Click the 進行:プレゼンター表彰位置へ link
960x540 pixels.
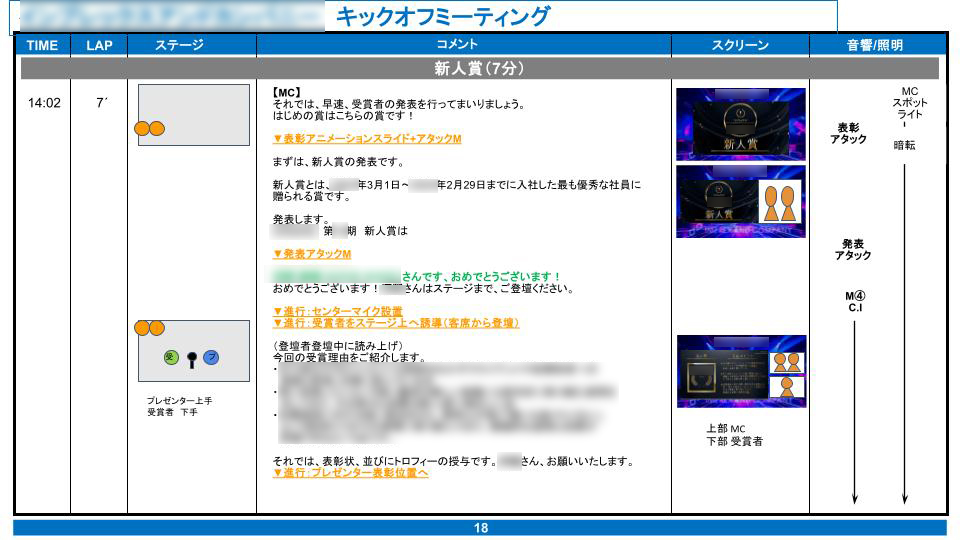coord(350,472)
